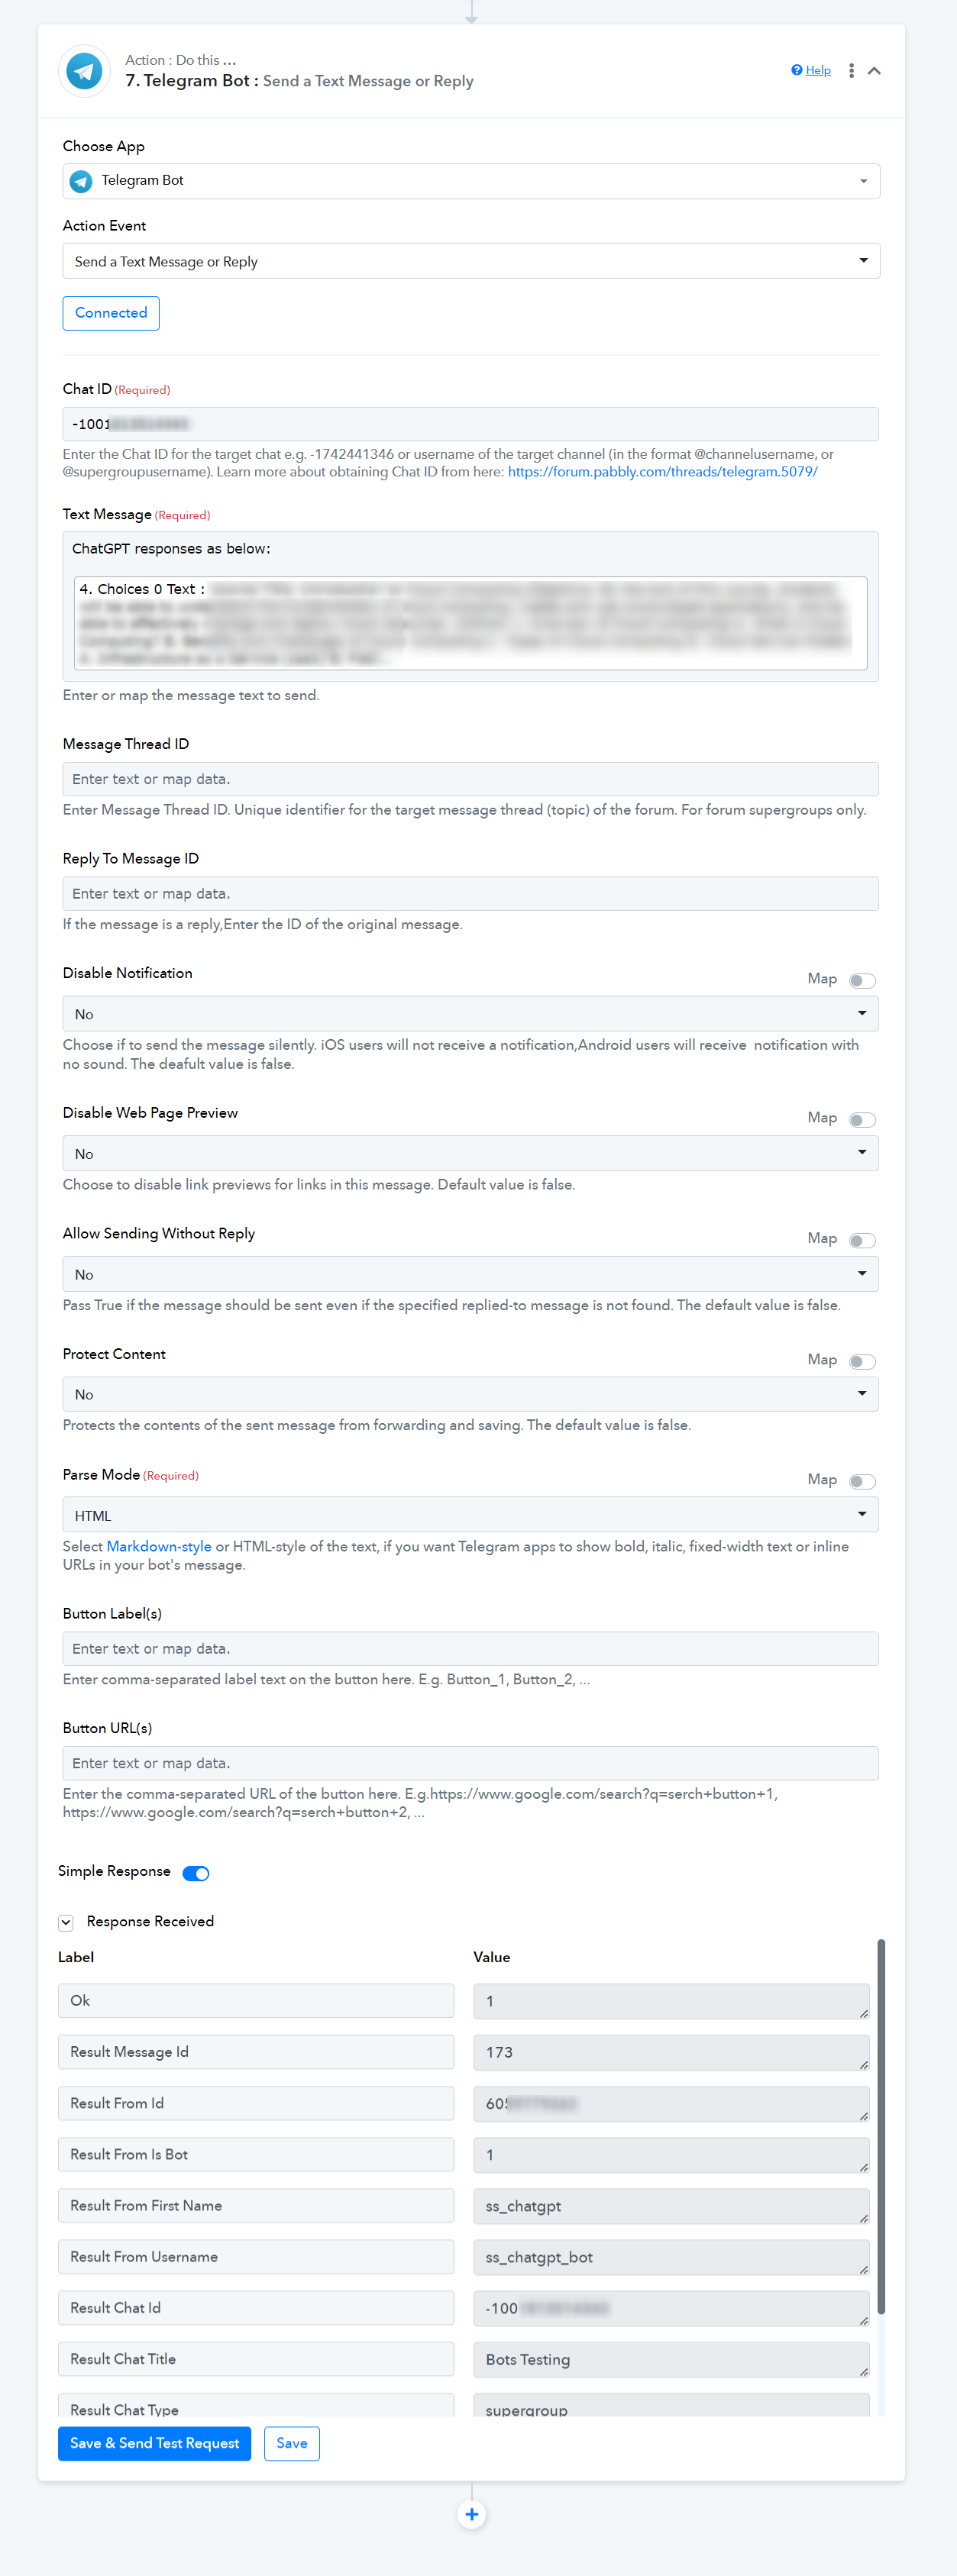Collapse the step with the chevron-up icon
This screenshot has height=2576, width=957.
pos(874,71)
